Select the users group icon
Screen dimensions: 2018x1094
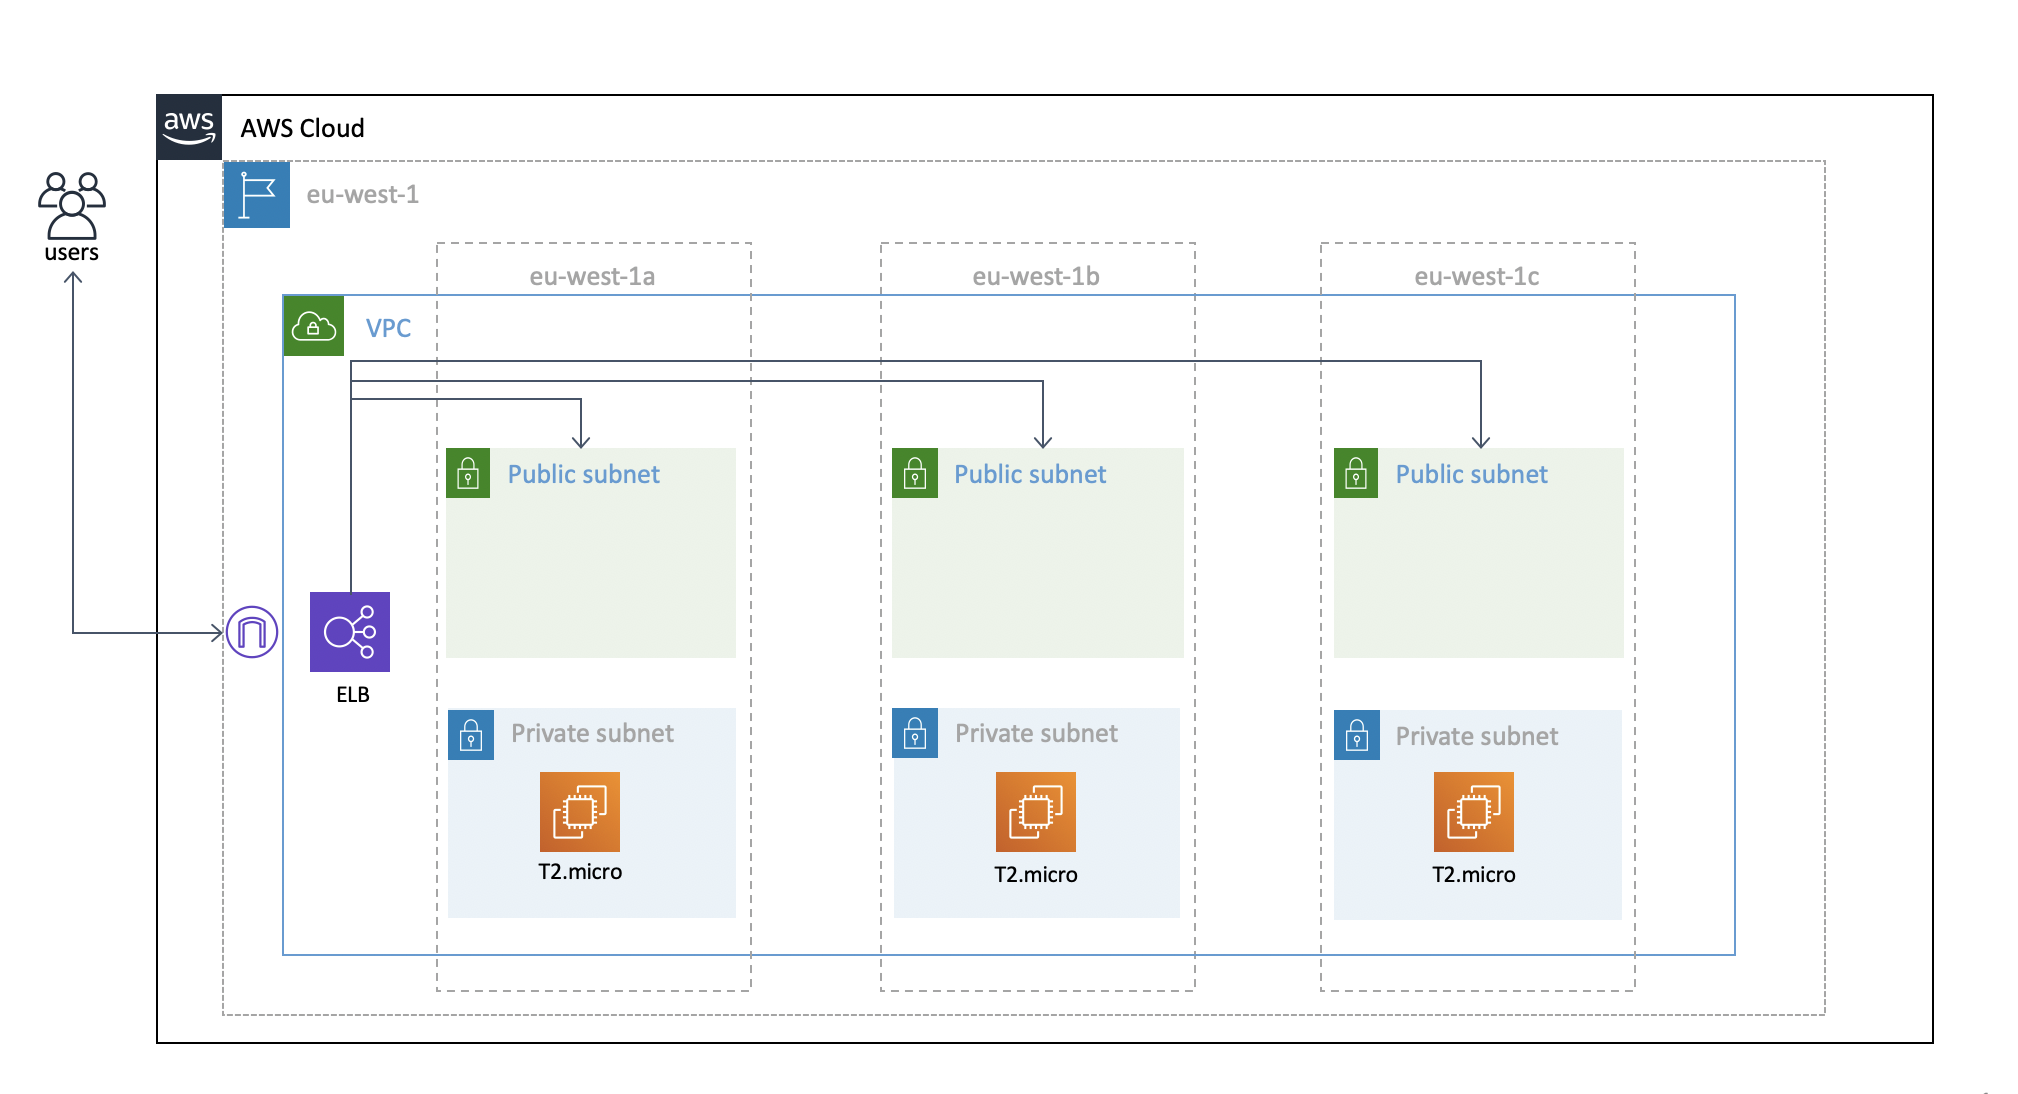pos(72,205)
